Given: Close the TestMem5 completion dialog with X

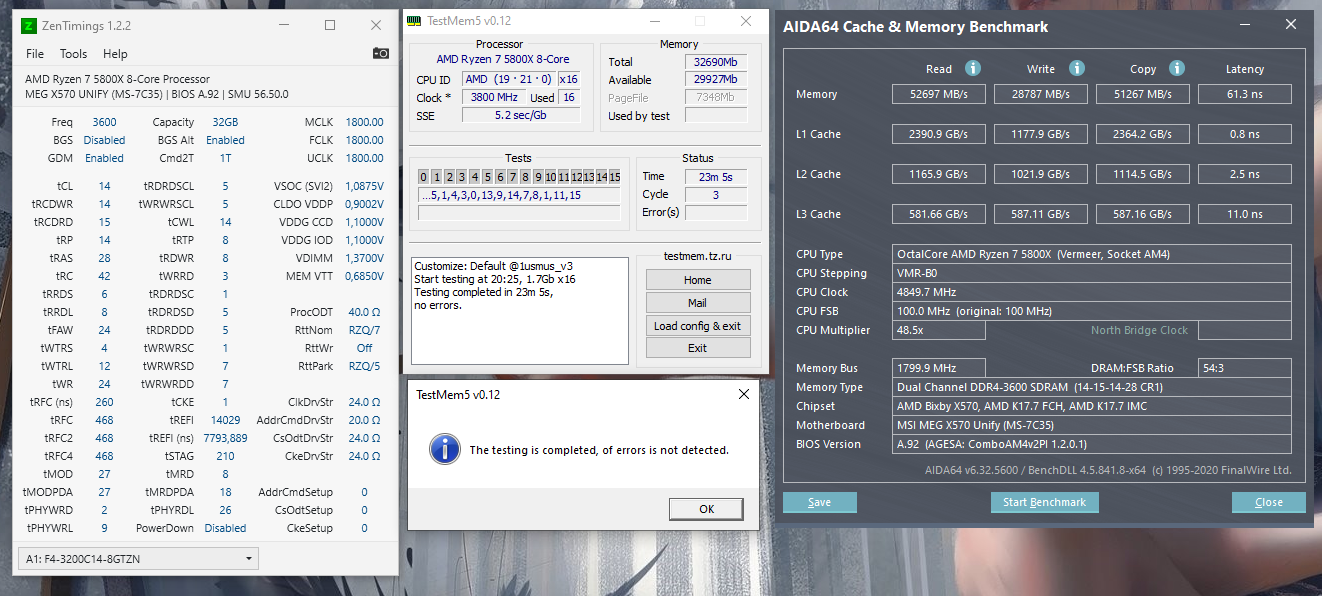Looking at the screenshot, I should click(x=743, y=395).
